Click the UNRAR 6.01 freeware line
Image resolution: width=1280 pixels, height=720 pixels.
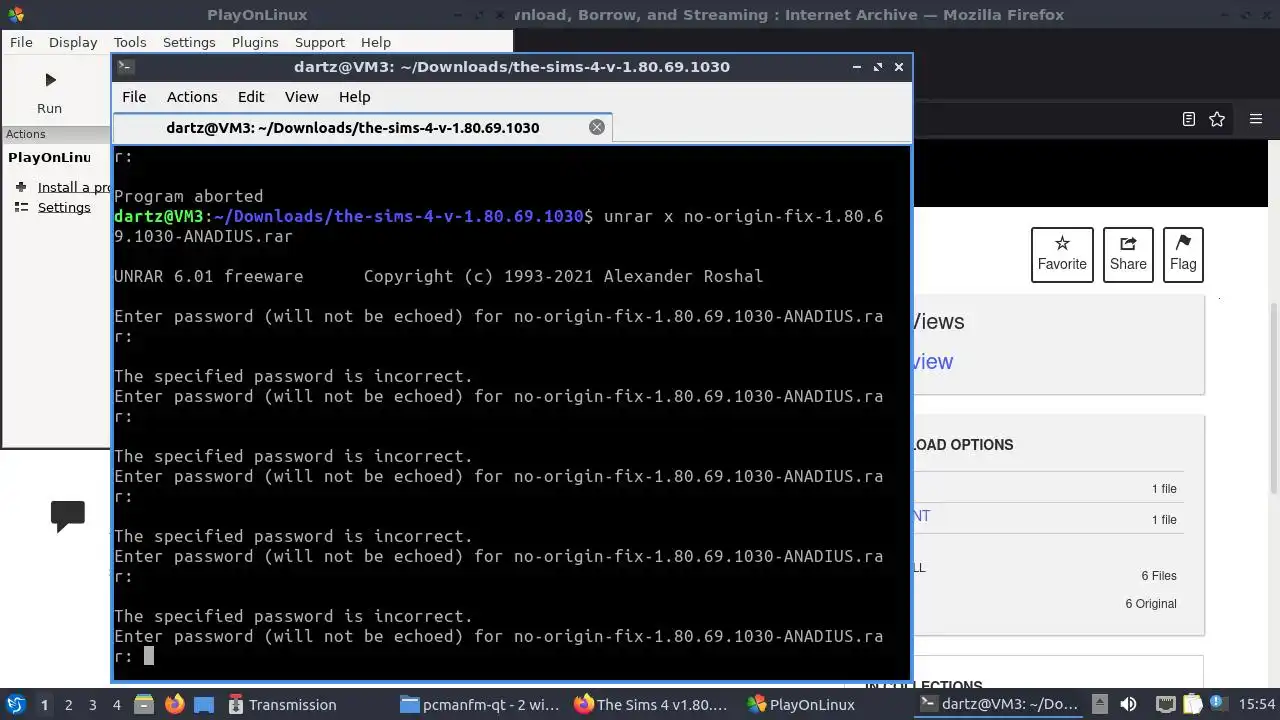click(208, 277)
